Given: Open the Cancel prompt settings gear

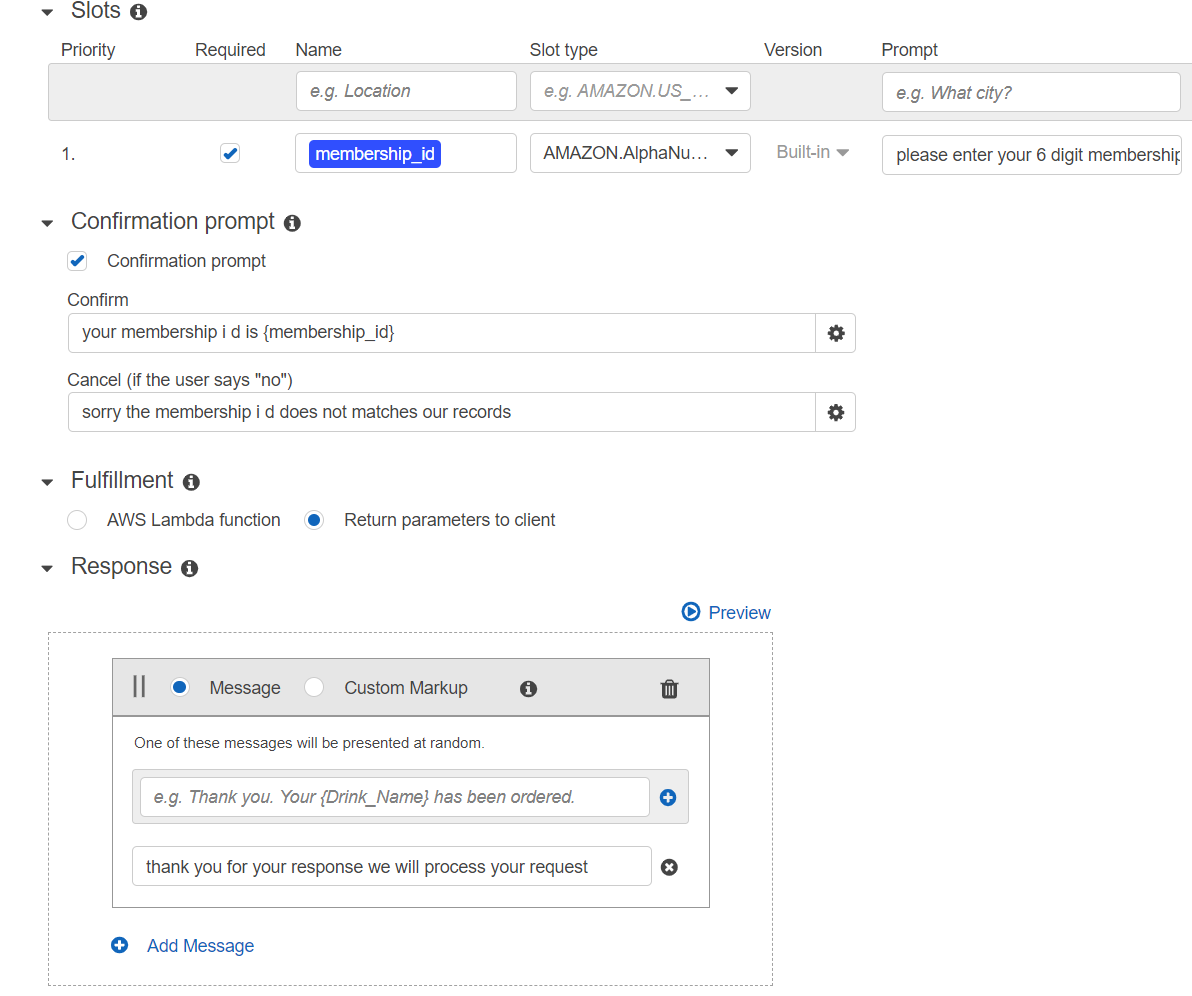Looking at the screenshot, I should click(x=836, y=412).
